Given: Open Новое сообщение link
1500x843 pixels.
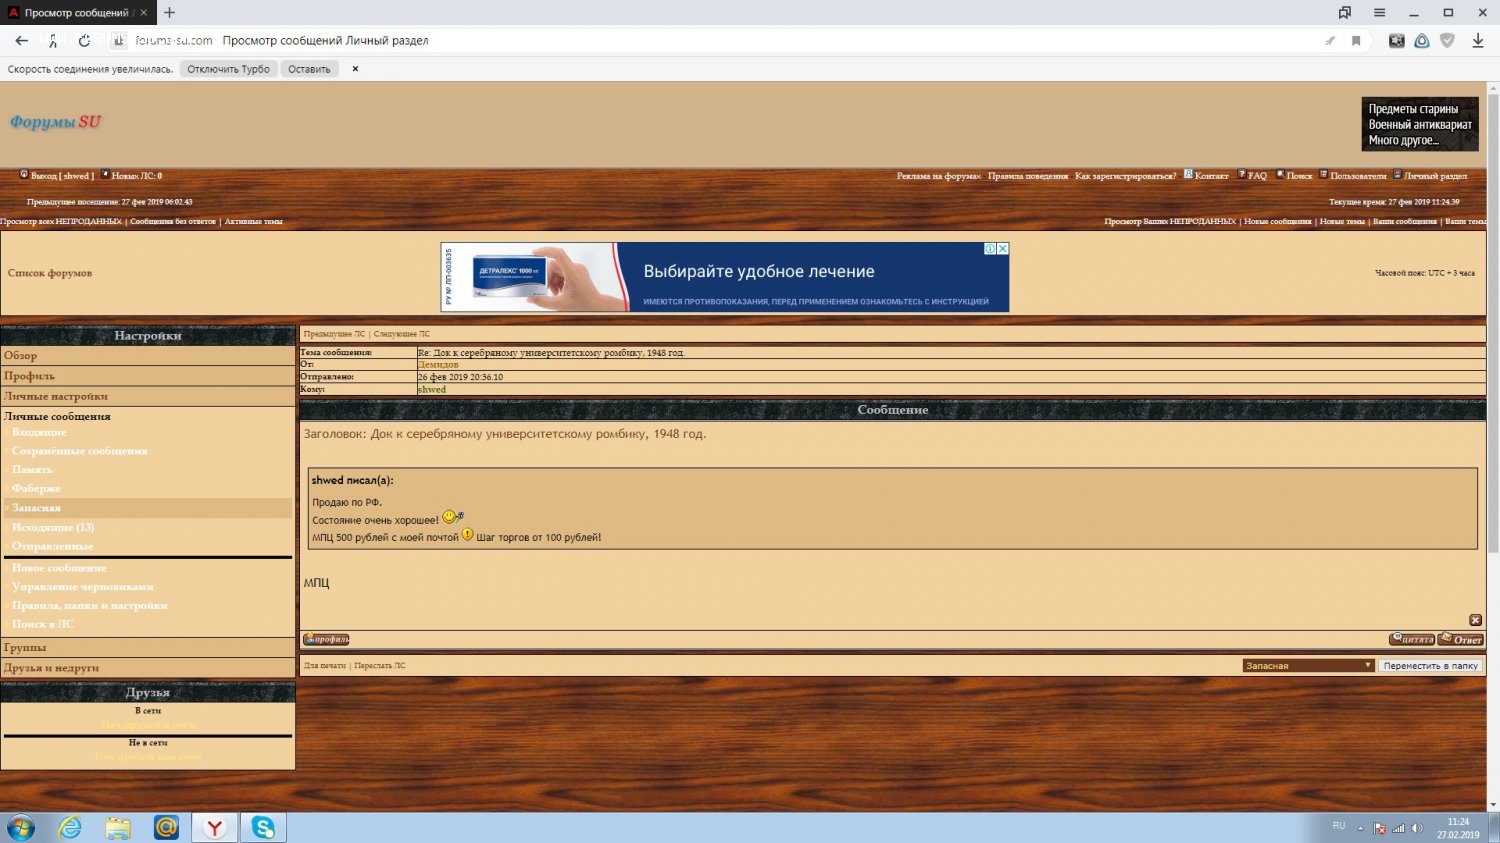Looking at the screenshot, I should [x=59, y=568].
